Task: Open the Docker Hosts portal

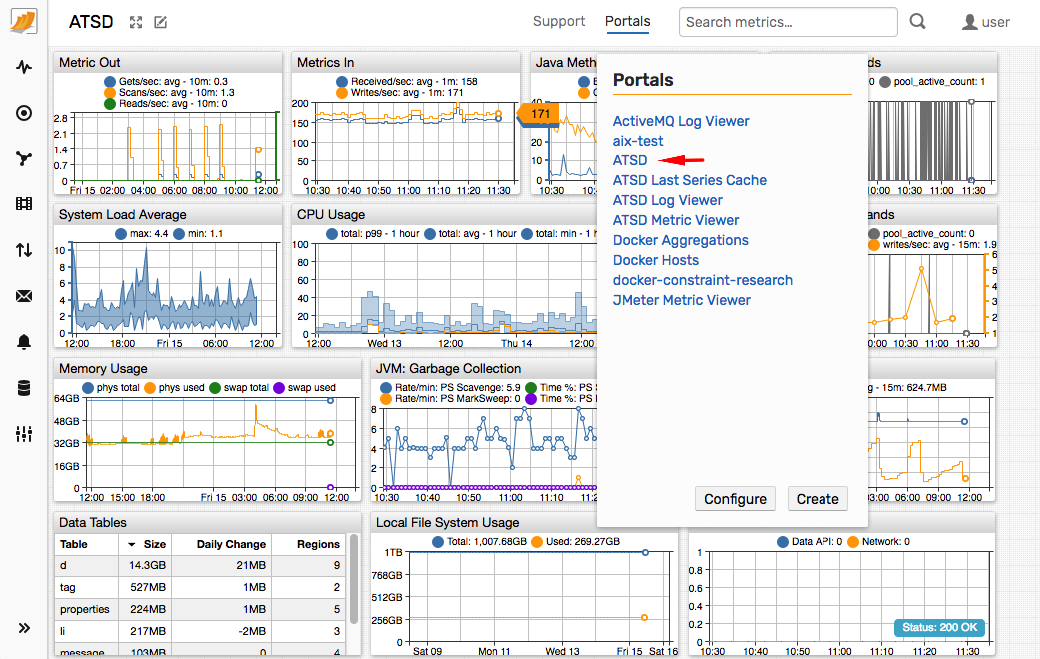Action: point(655,260)
